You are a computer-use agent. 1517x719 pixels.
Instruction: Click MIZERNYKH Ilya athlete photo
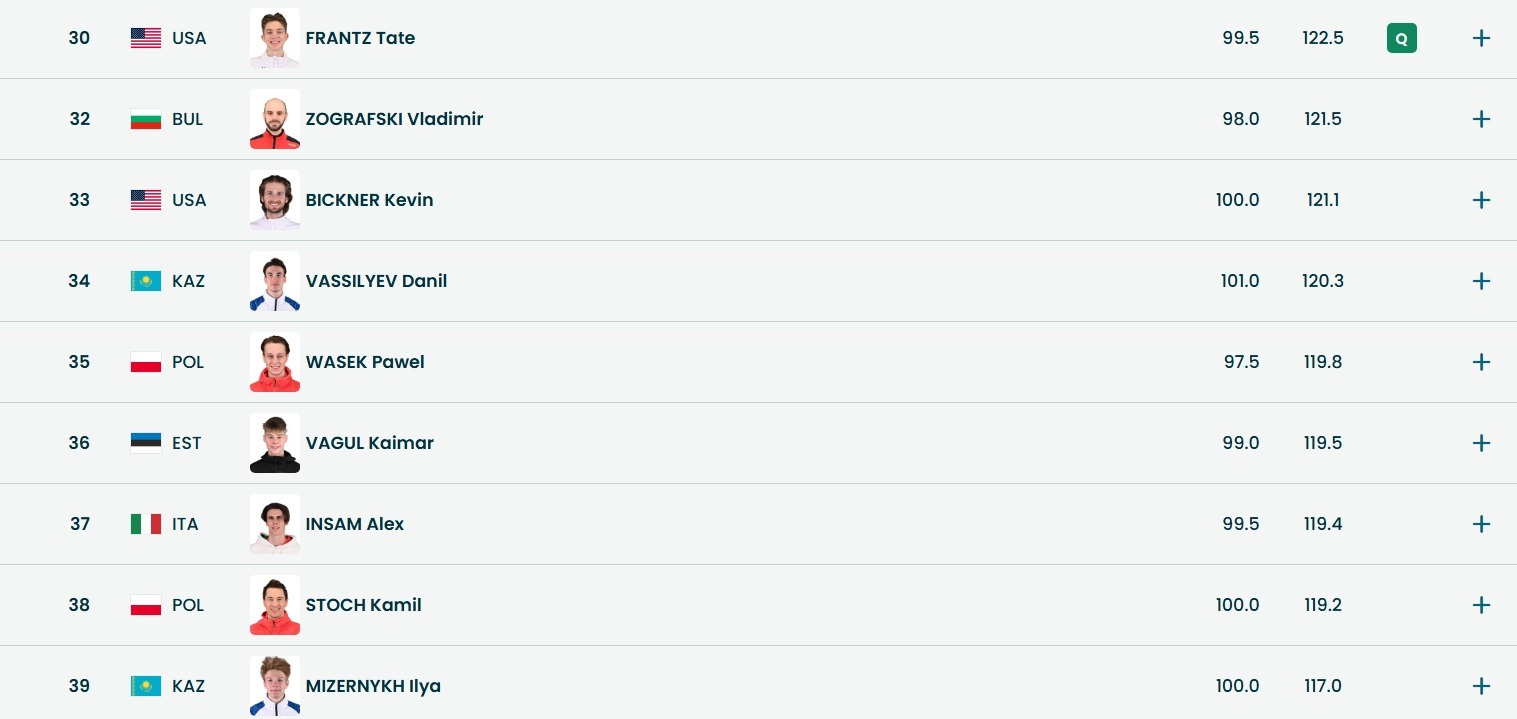click(275, 686)
